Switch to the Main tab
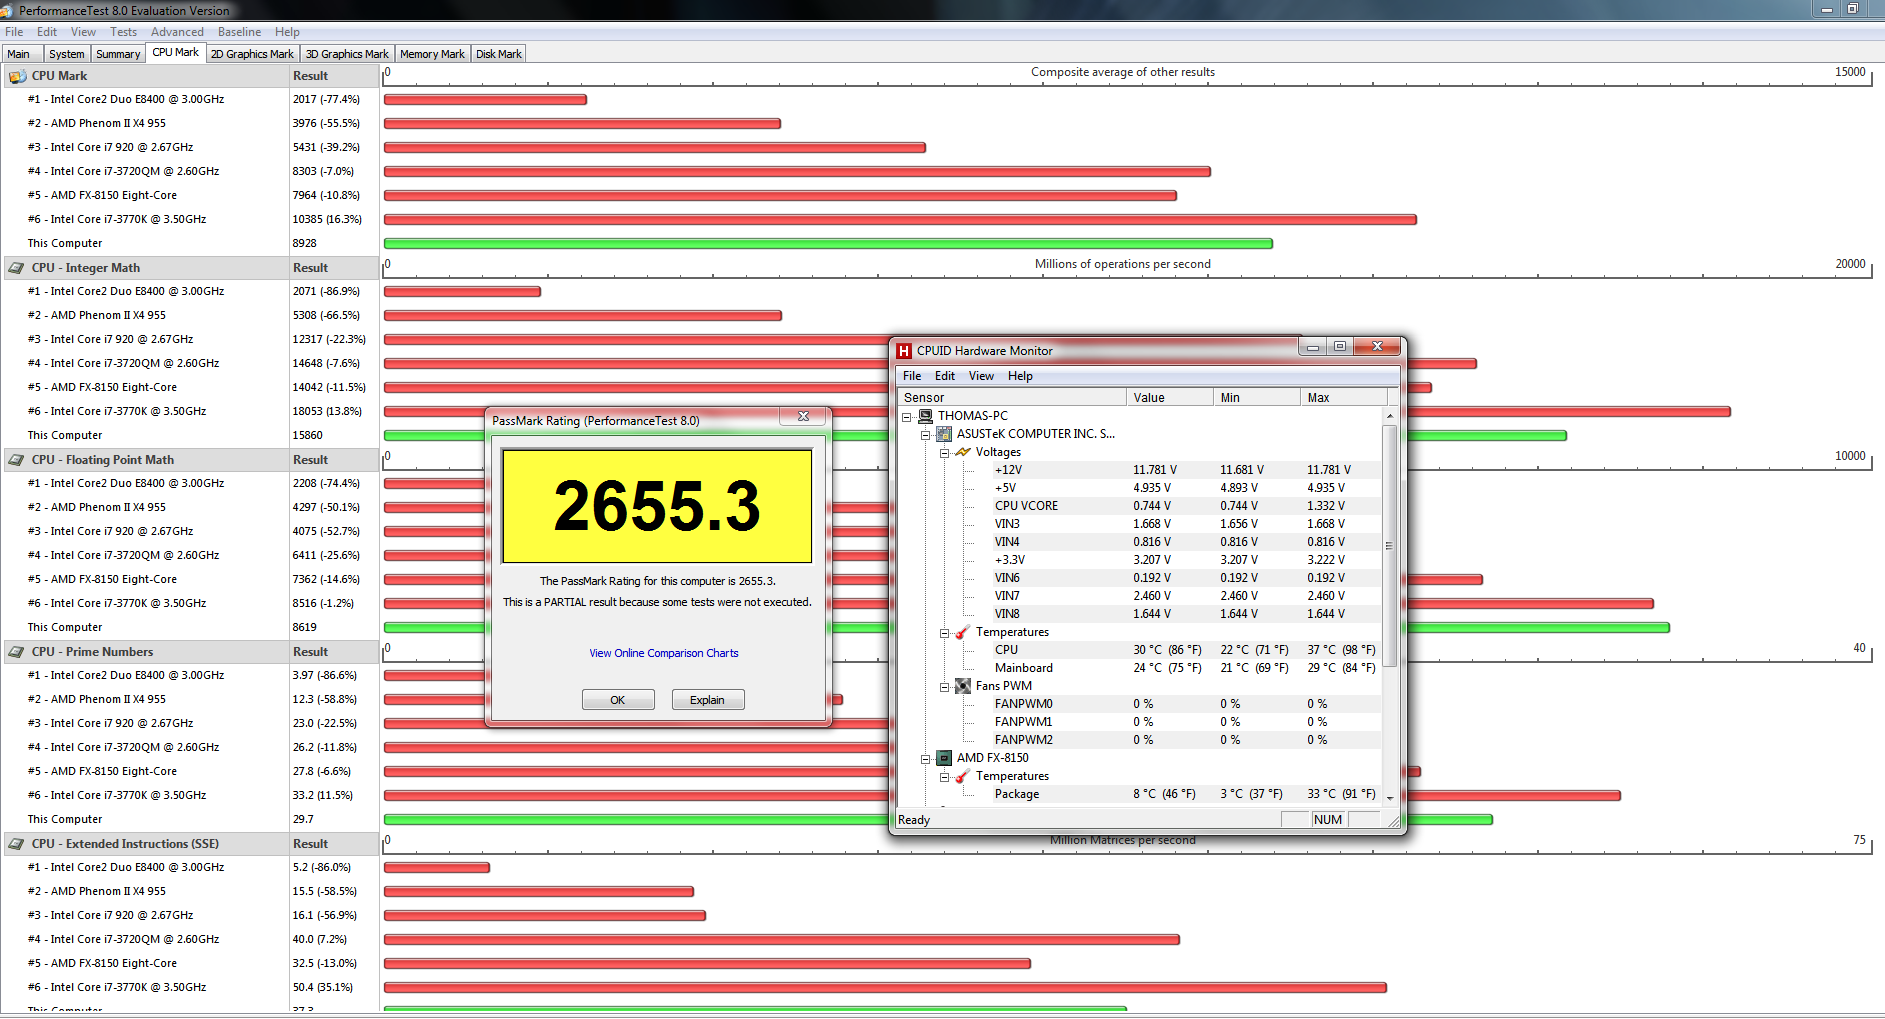 pyautogui.click(x=19, y=54)
